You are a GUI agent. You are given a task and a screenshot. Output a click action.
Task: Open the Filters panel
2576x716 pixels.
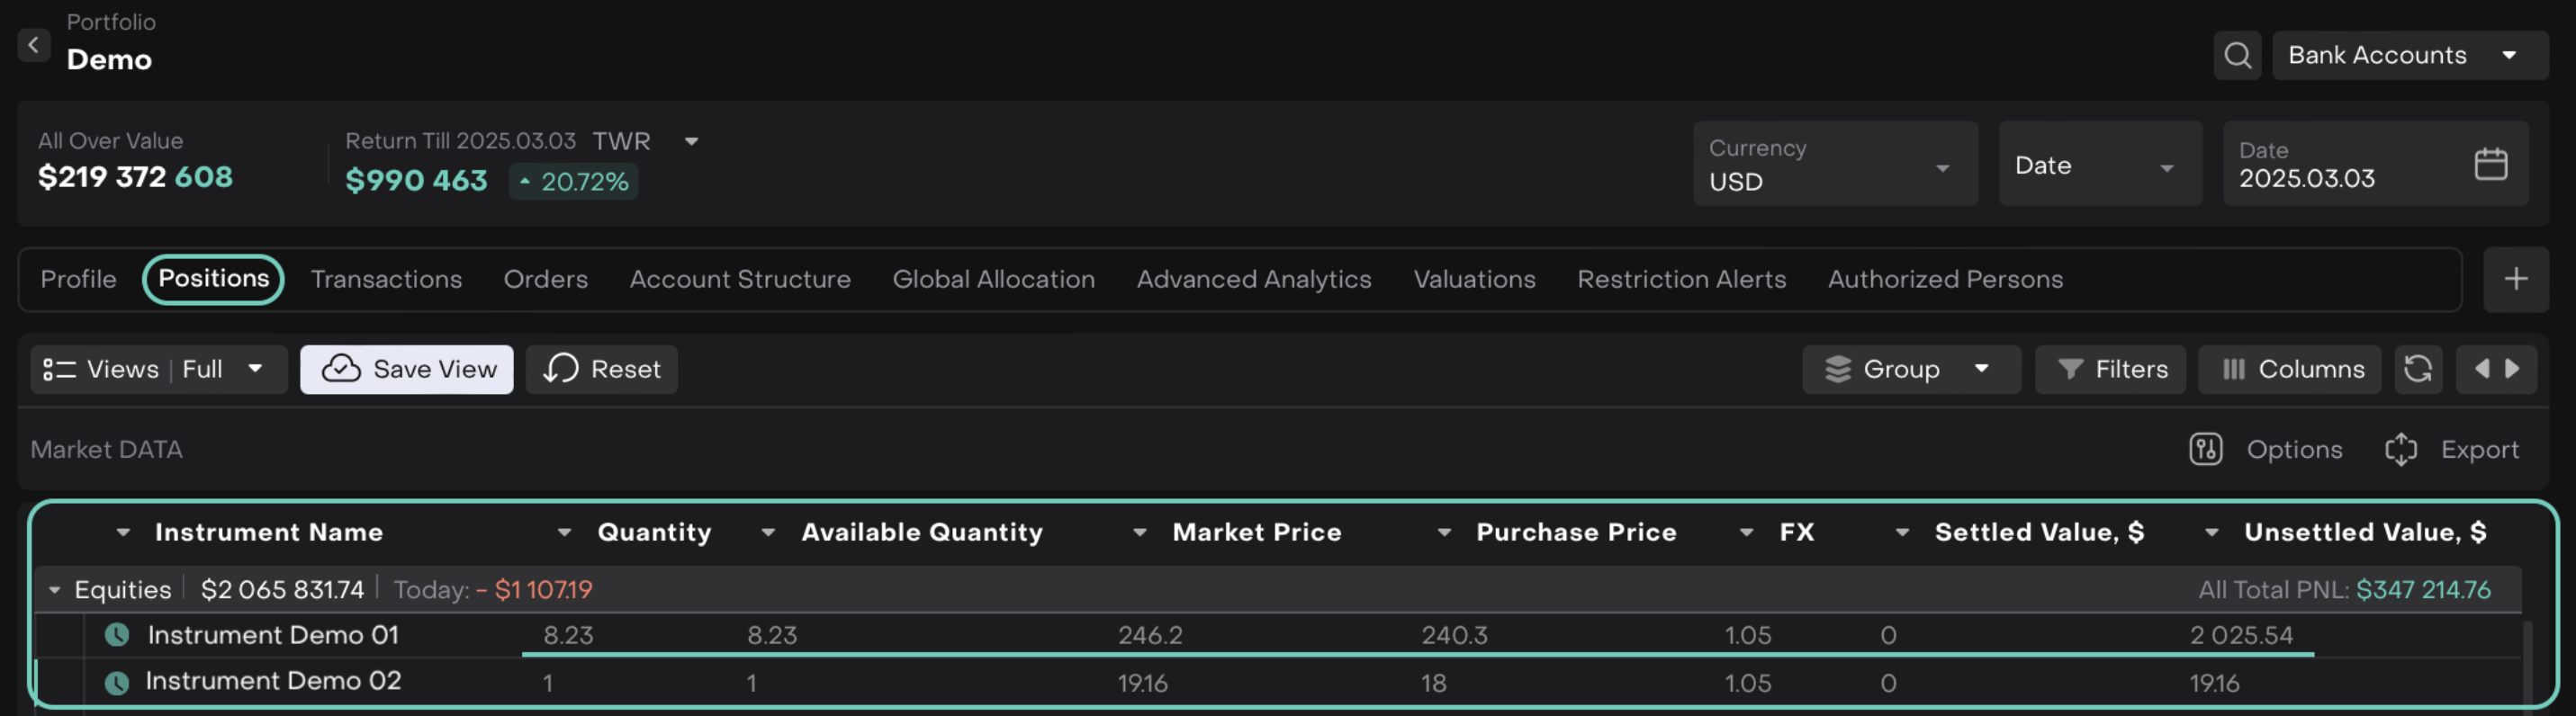coord(2110,369)
